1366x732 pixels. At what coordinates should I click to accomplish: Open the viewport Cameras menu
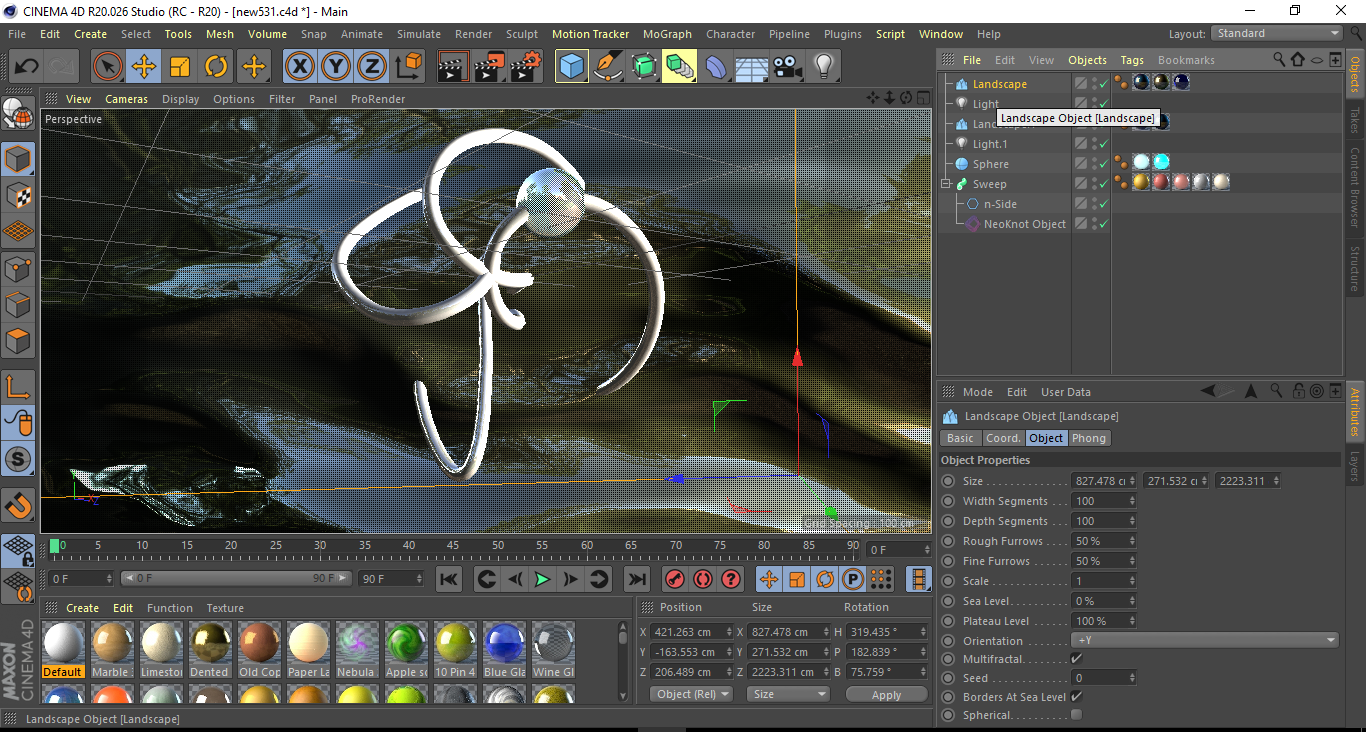tap(126, 99)
